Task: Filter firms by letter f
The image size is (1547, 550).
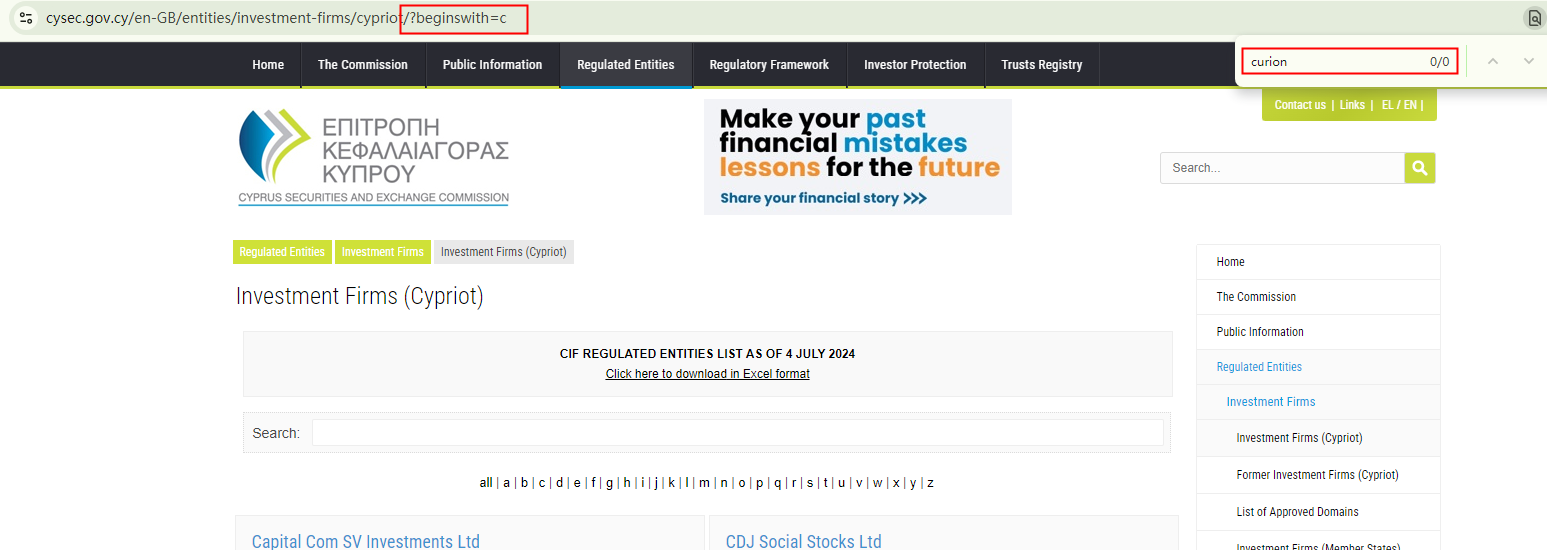Action: point(594,483)
